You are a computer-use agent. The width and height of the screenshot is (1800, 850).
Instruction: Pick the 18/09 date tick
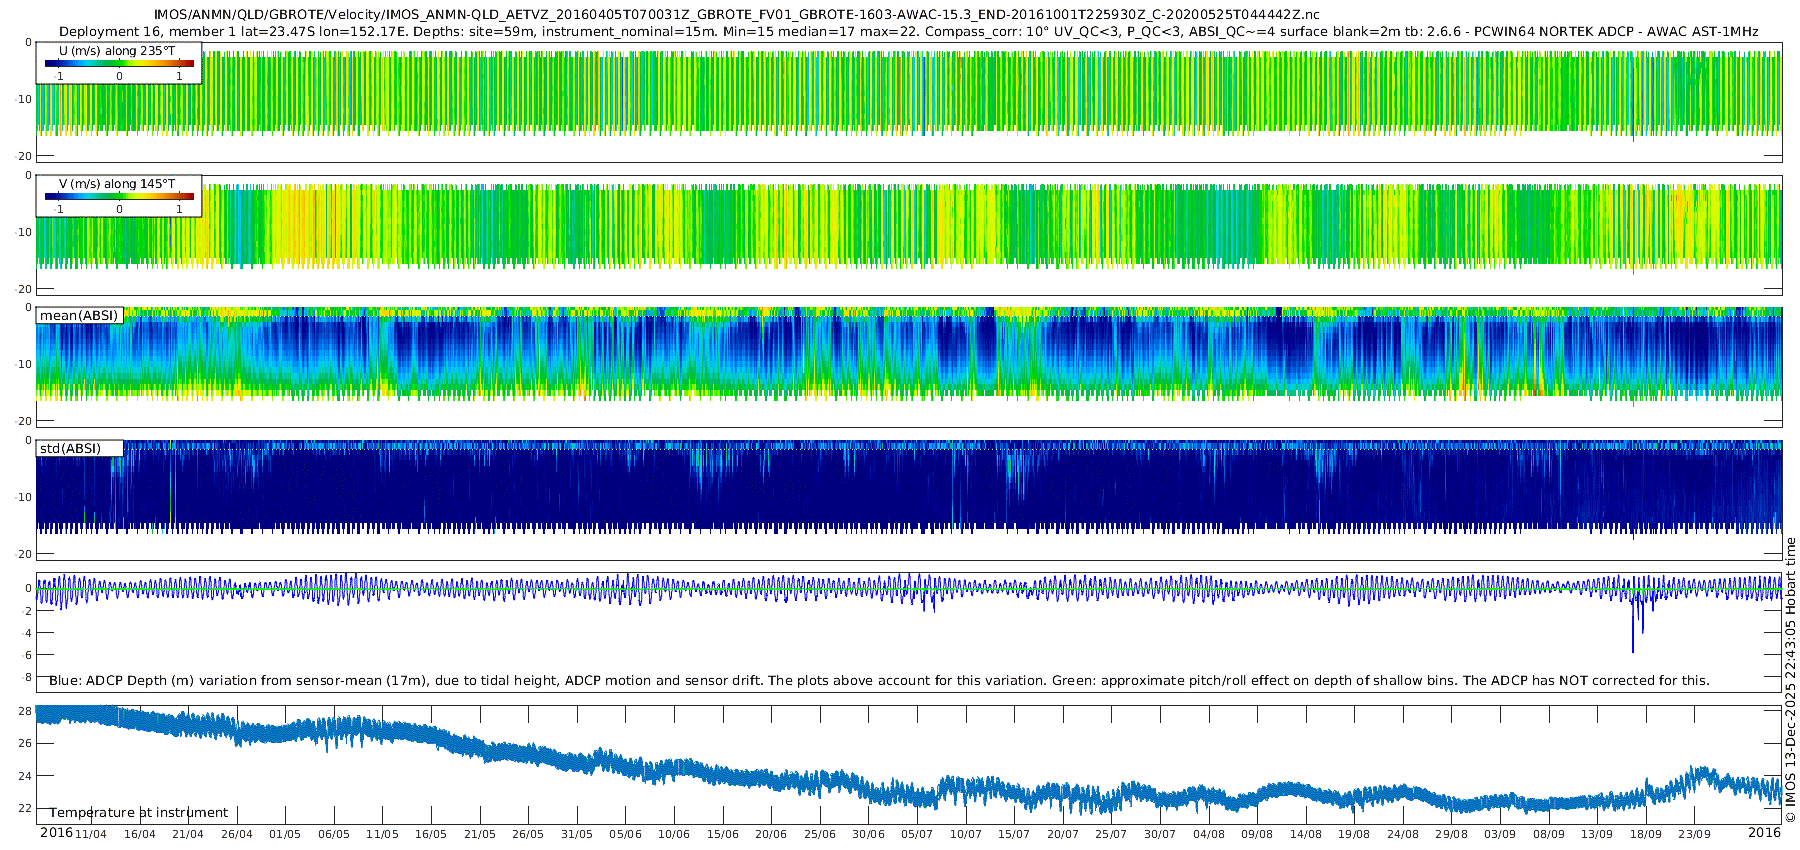[1646, 834]
